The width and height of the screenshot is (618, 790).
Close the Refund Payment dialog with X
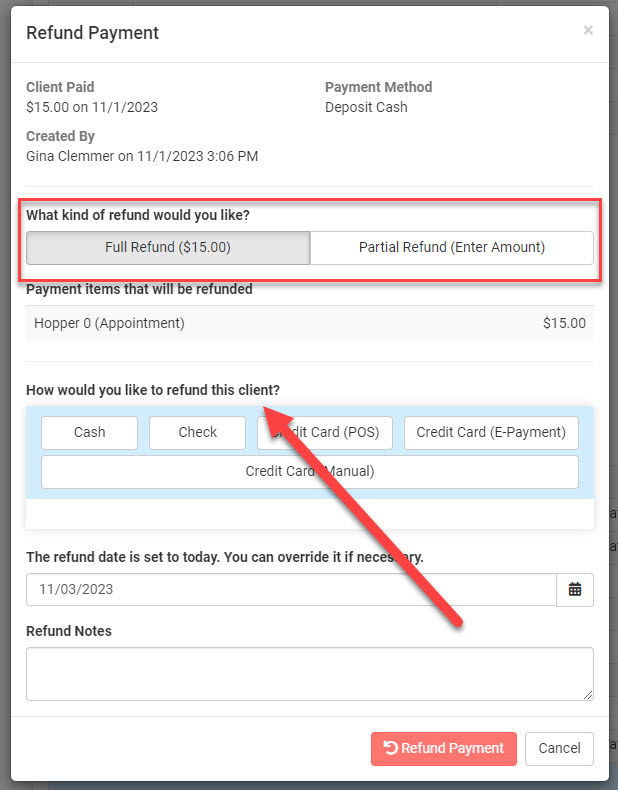(x=588, y=31)
